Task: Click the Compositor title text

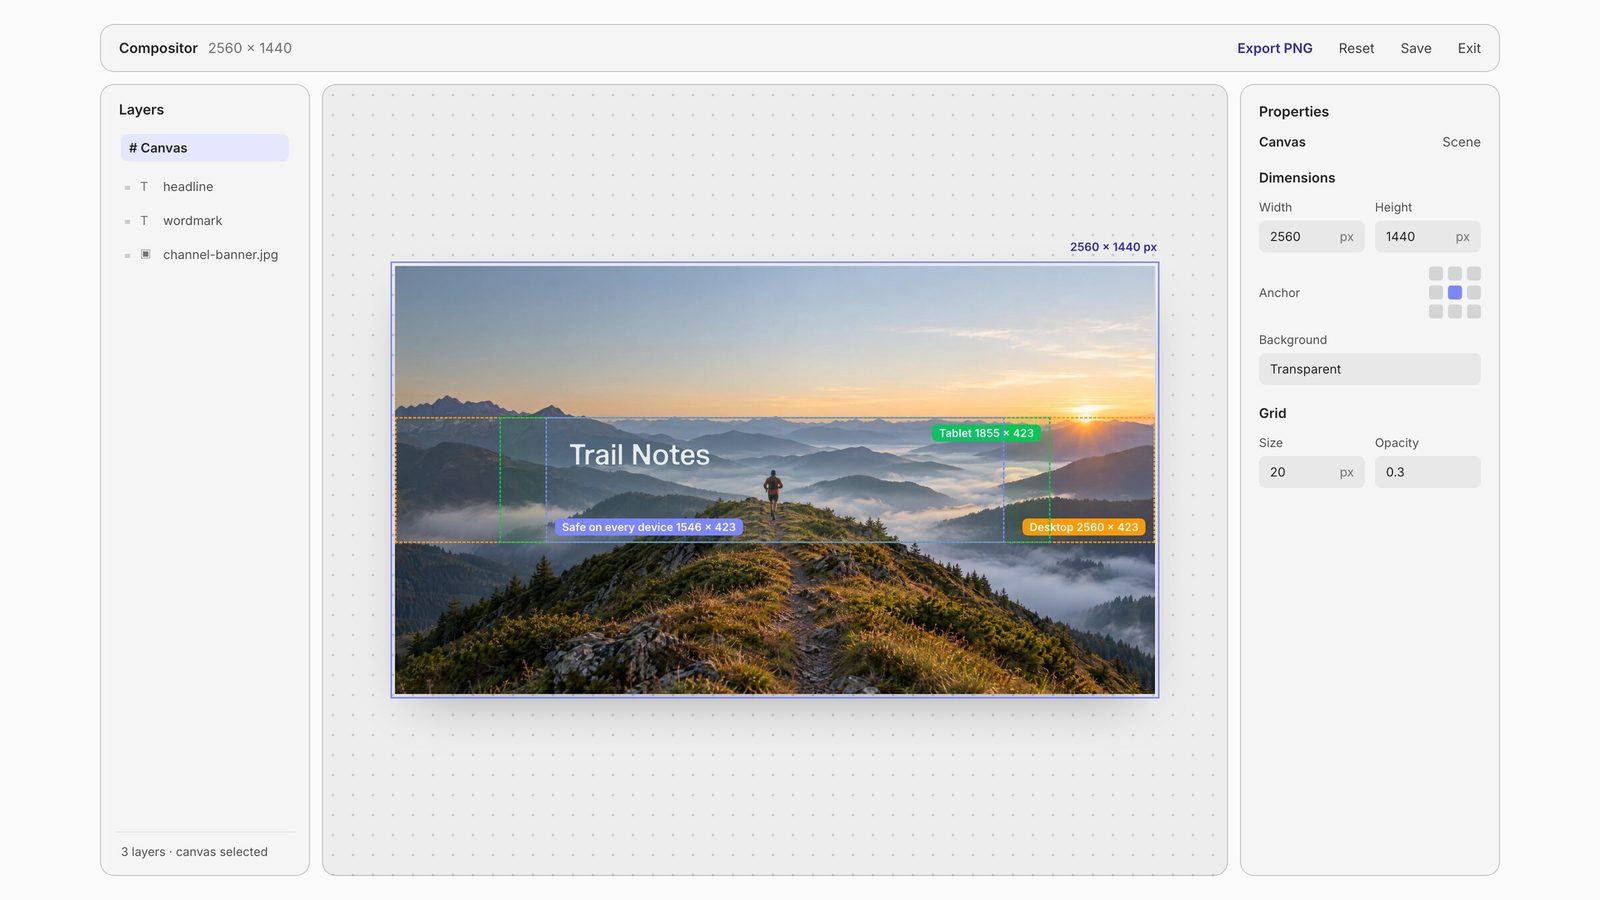Action: click(x=158, y=48)
